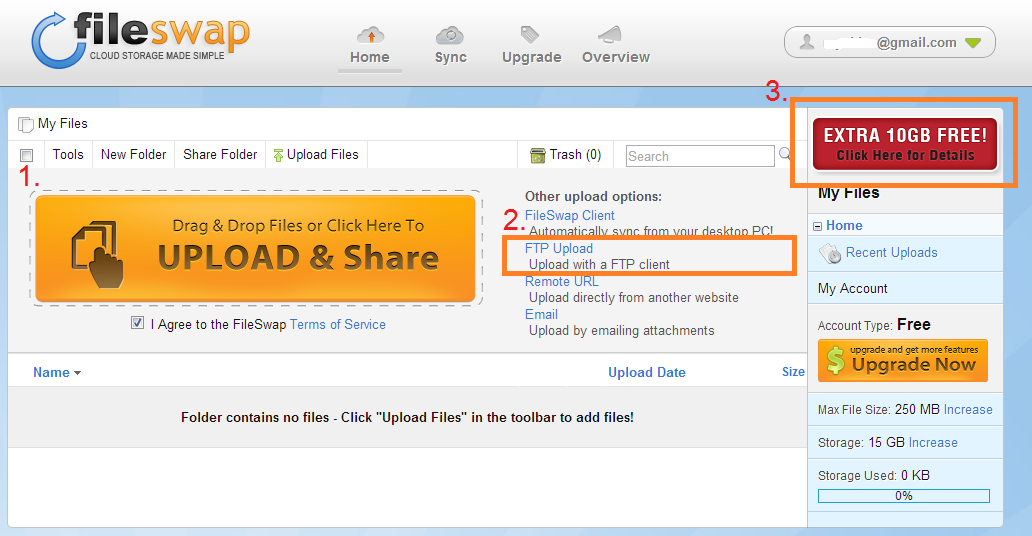Click New Folder in the toolbar
The width and height of the screenshot is (1032, 536).
point(134,155)
